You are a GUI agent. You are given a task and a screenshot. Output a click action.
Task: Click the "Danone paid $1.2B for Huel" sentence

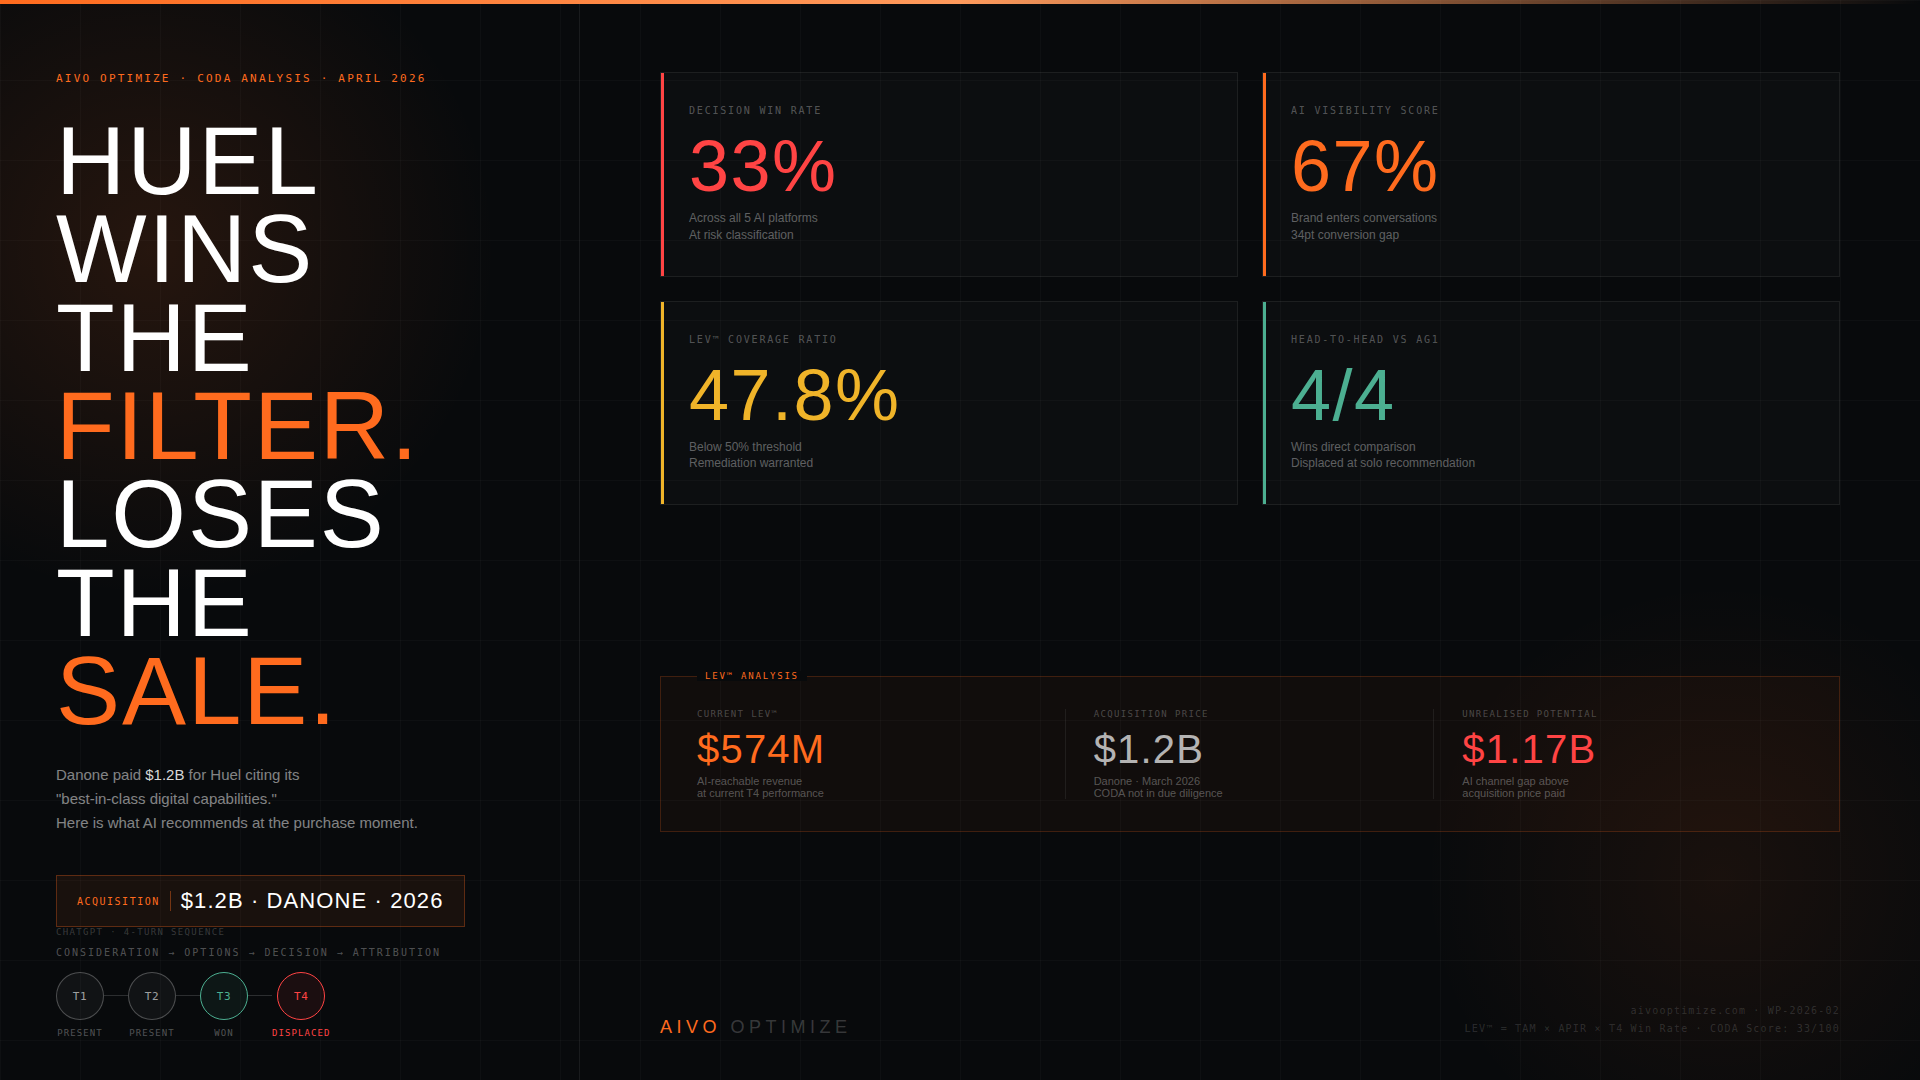point(178,775)
